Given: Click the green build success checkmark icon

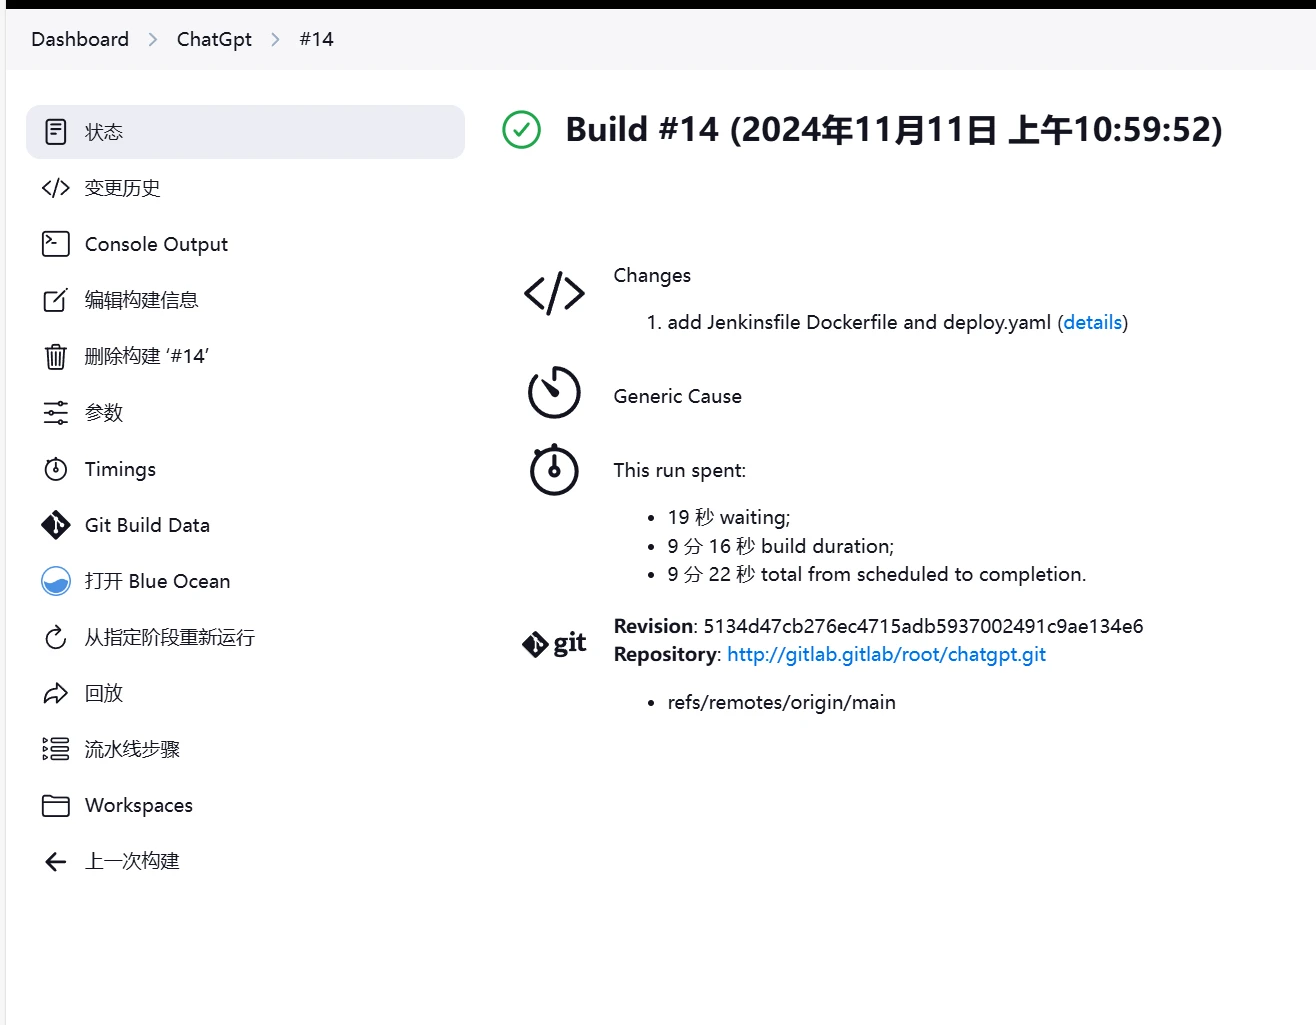Looking at the screenshot, I should tap(521, 130).
